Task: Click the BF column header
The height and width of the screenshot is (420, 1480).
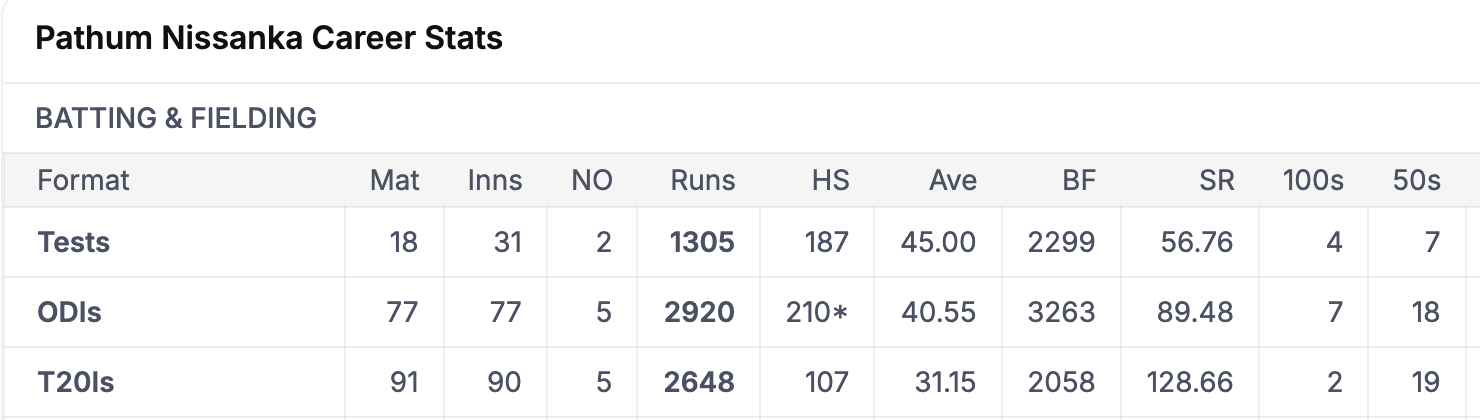Action: [1080, 180]
